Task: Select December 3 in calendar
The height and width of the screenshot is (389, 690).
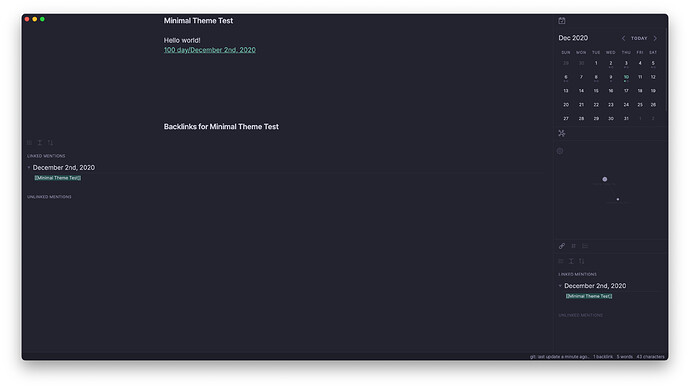Action: 626,63
